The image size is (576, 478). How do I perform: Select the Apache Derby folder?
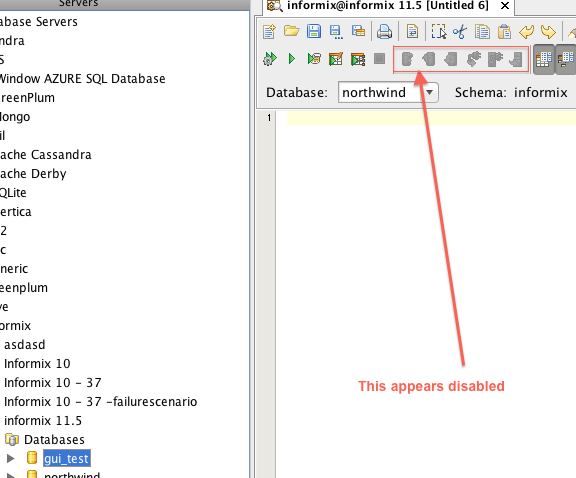33,173
